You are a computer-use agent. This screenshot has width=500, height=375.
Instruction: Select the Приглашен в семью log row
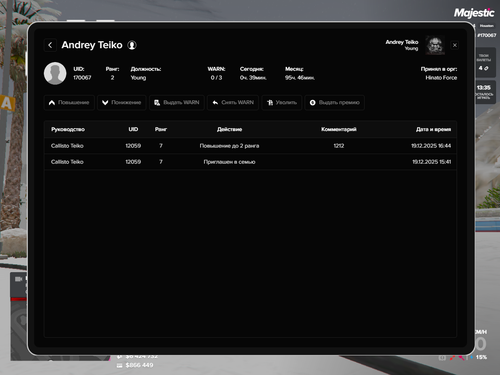pos(250,162)
